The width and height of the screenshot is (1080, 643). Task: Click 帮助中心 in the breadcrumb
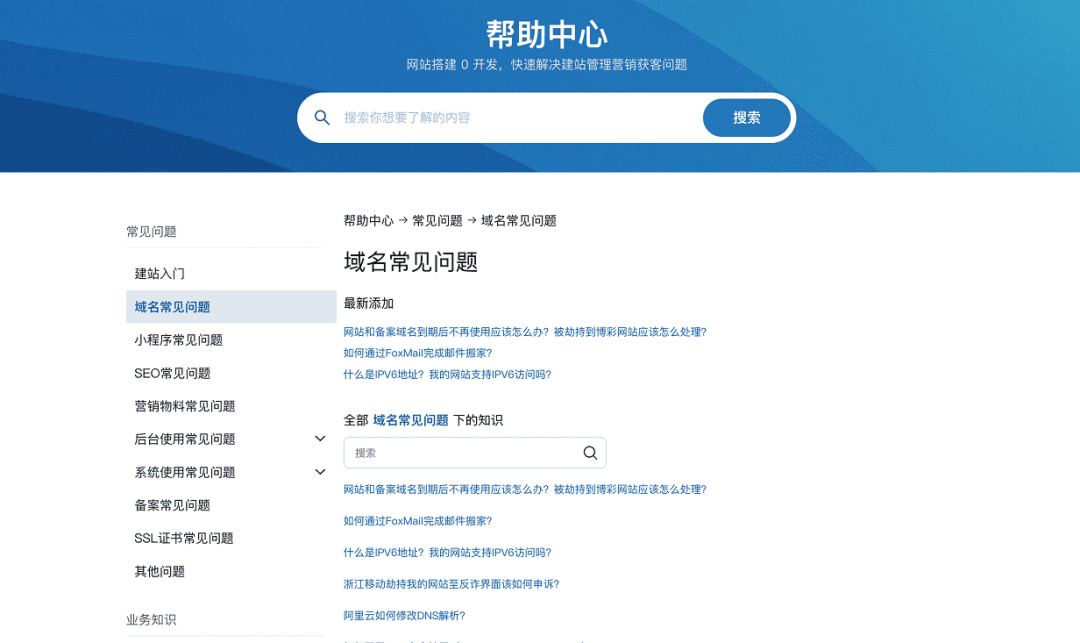(x=368, y=221)
